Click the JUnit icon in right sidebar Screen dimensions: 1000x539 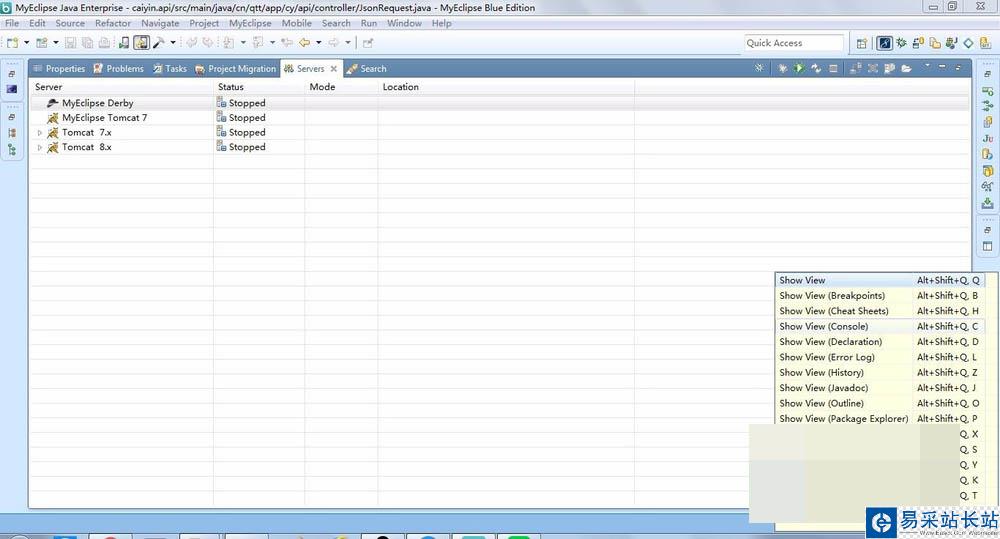987,138
